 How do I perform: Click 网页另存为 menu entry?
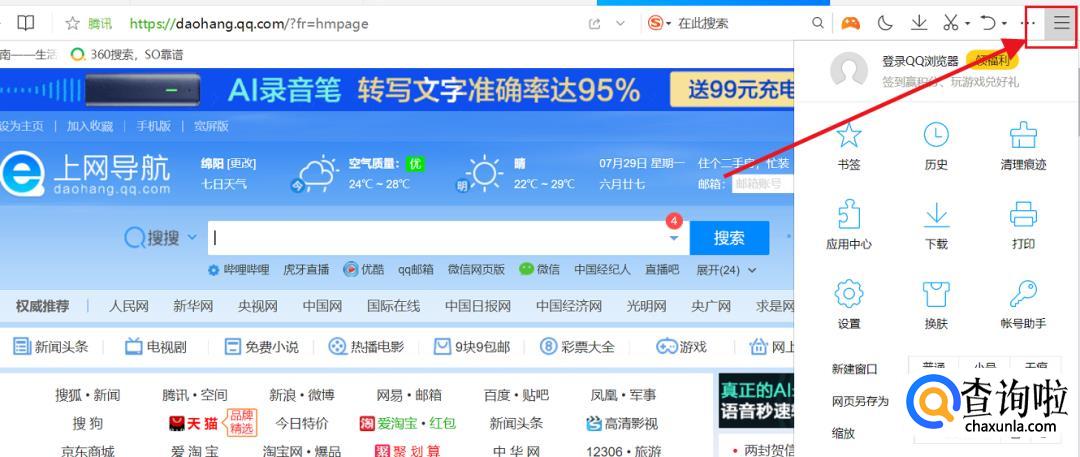pyautogui.click(x=860, y=400)
